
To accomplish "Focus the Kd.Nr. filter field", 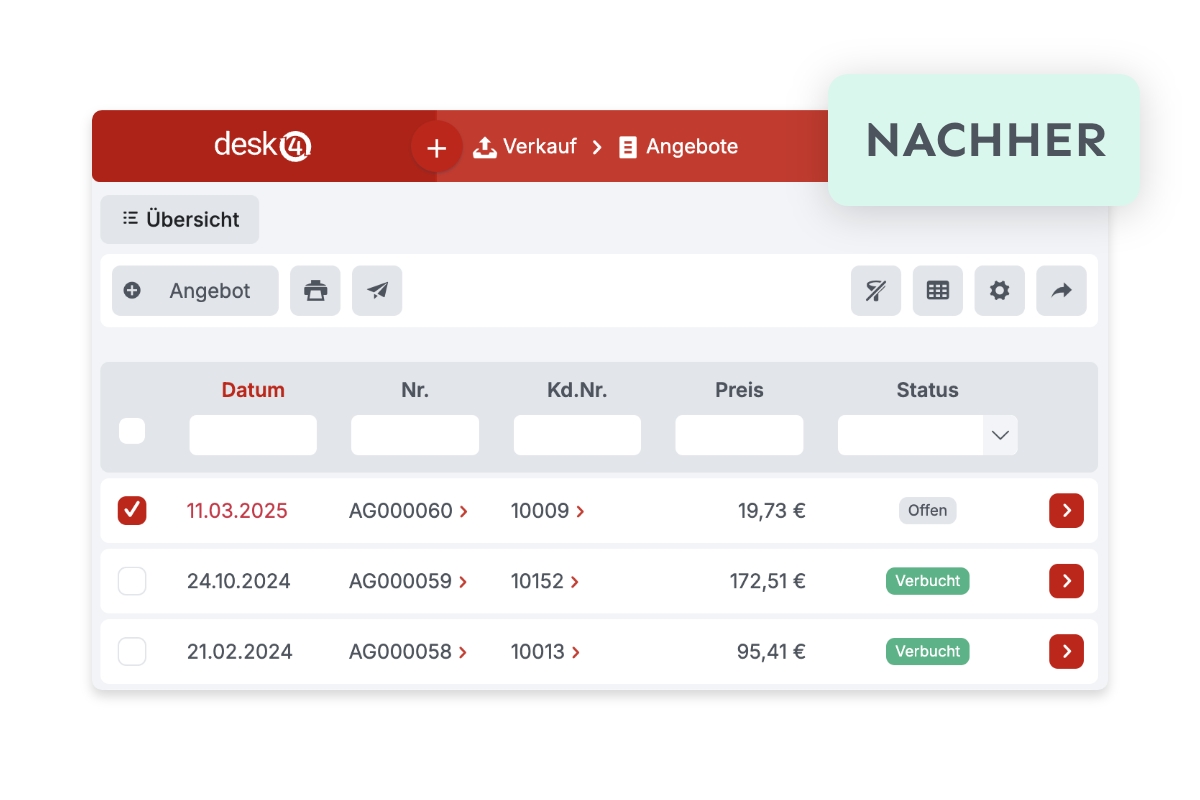I will (577, 435).
